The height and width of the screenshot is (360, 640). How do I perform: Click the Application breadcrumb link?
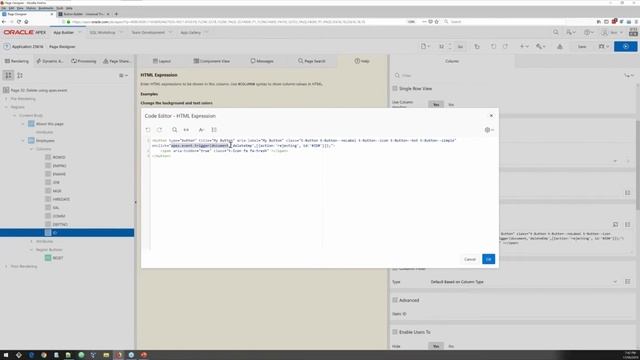tap(27, 47)
